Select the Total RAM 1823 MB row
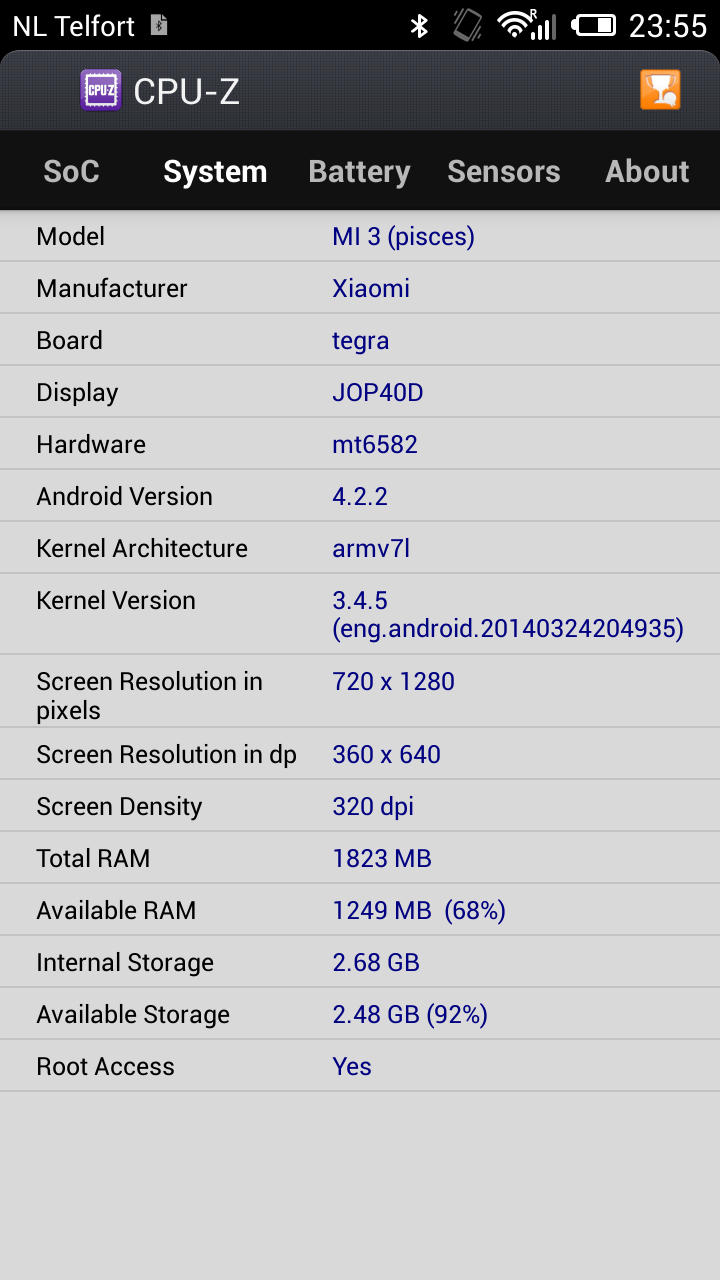Screen dimensions: 720x1280 (x=360, y=858)
